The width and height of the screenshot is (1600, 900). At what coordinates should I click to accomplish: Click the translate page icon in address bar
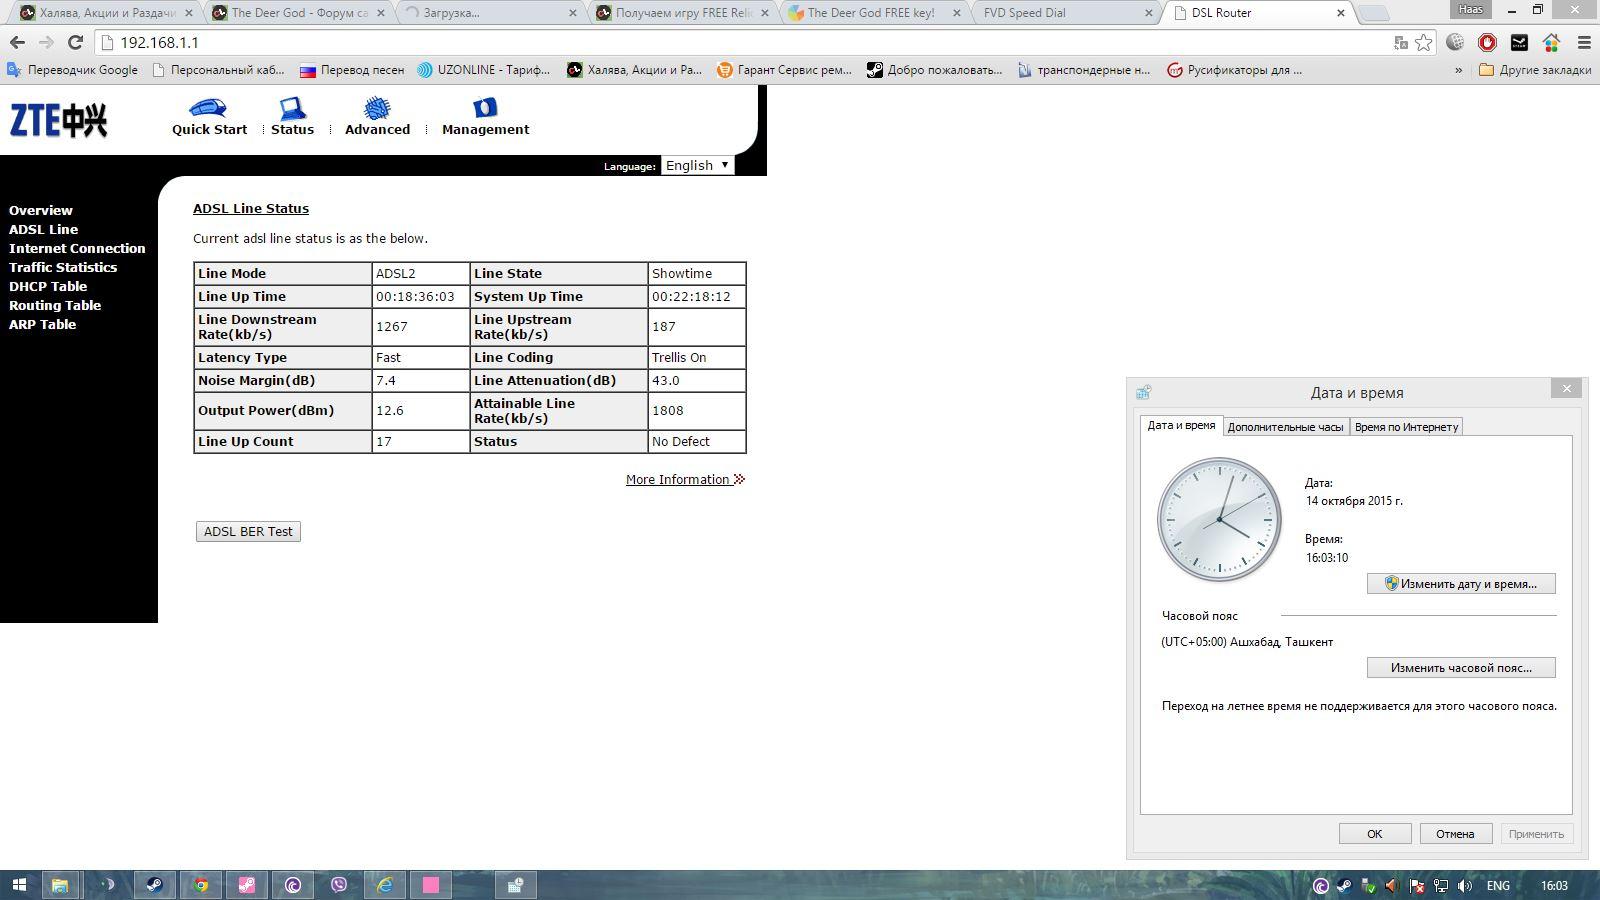[1401, 43]
